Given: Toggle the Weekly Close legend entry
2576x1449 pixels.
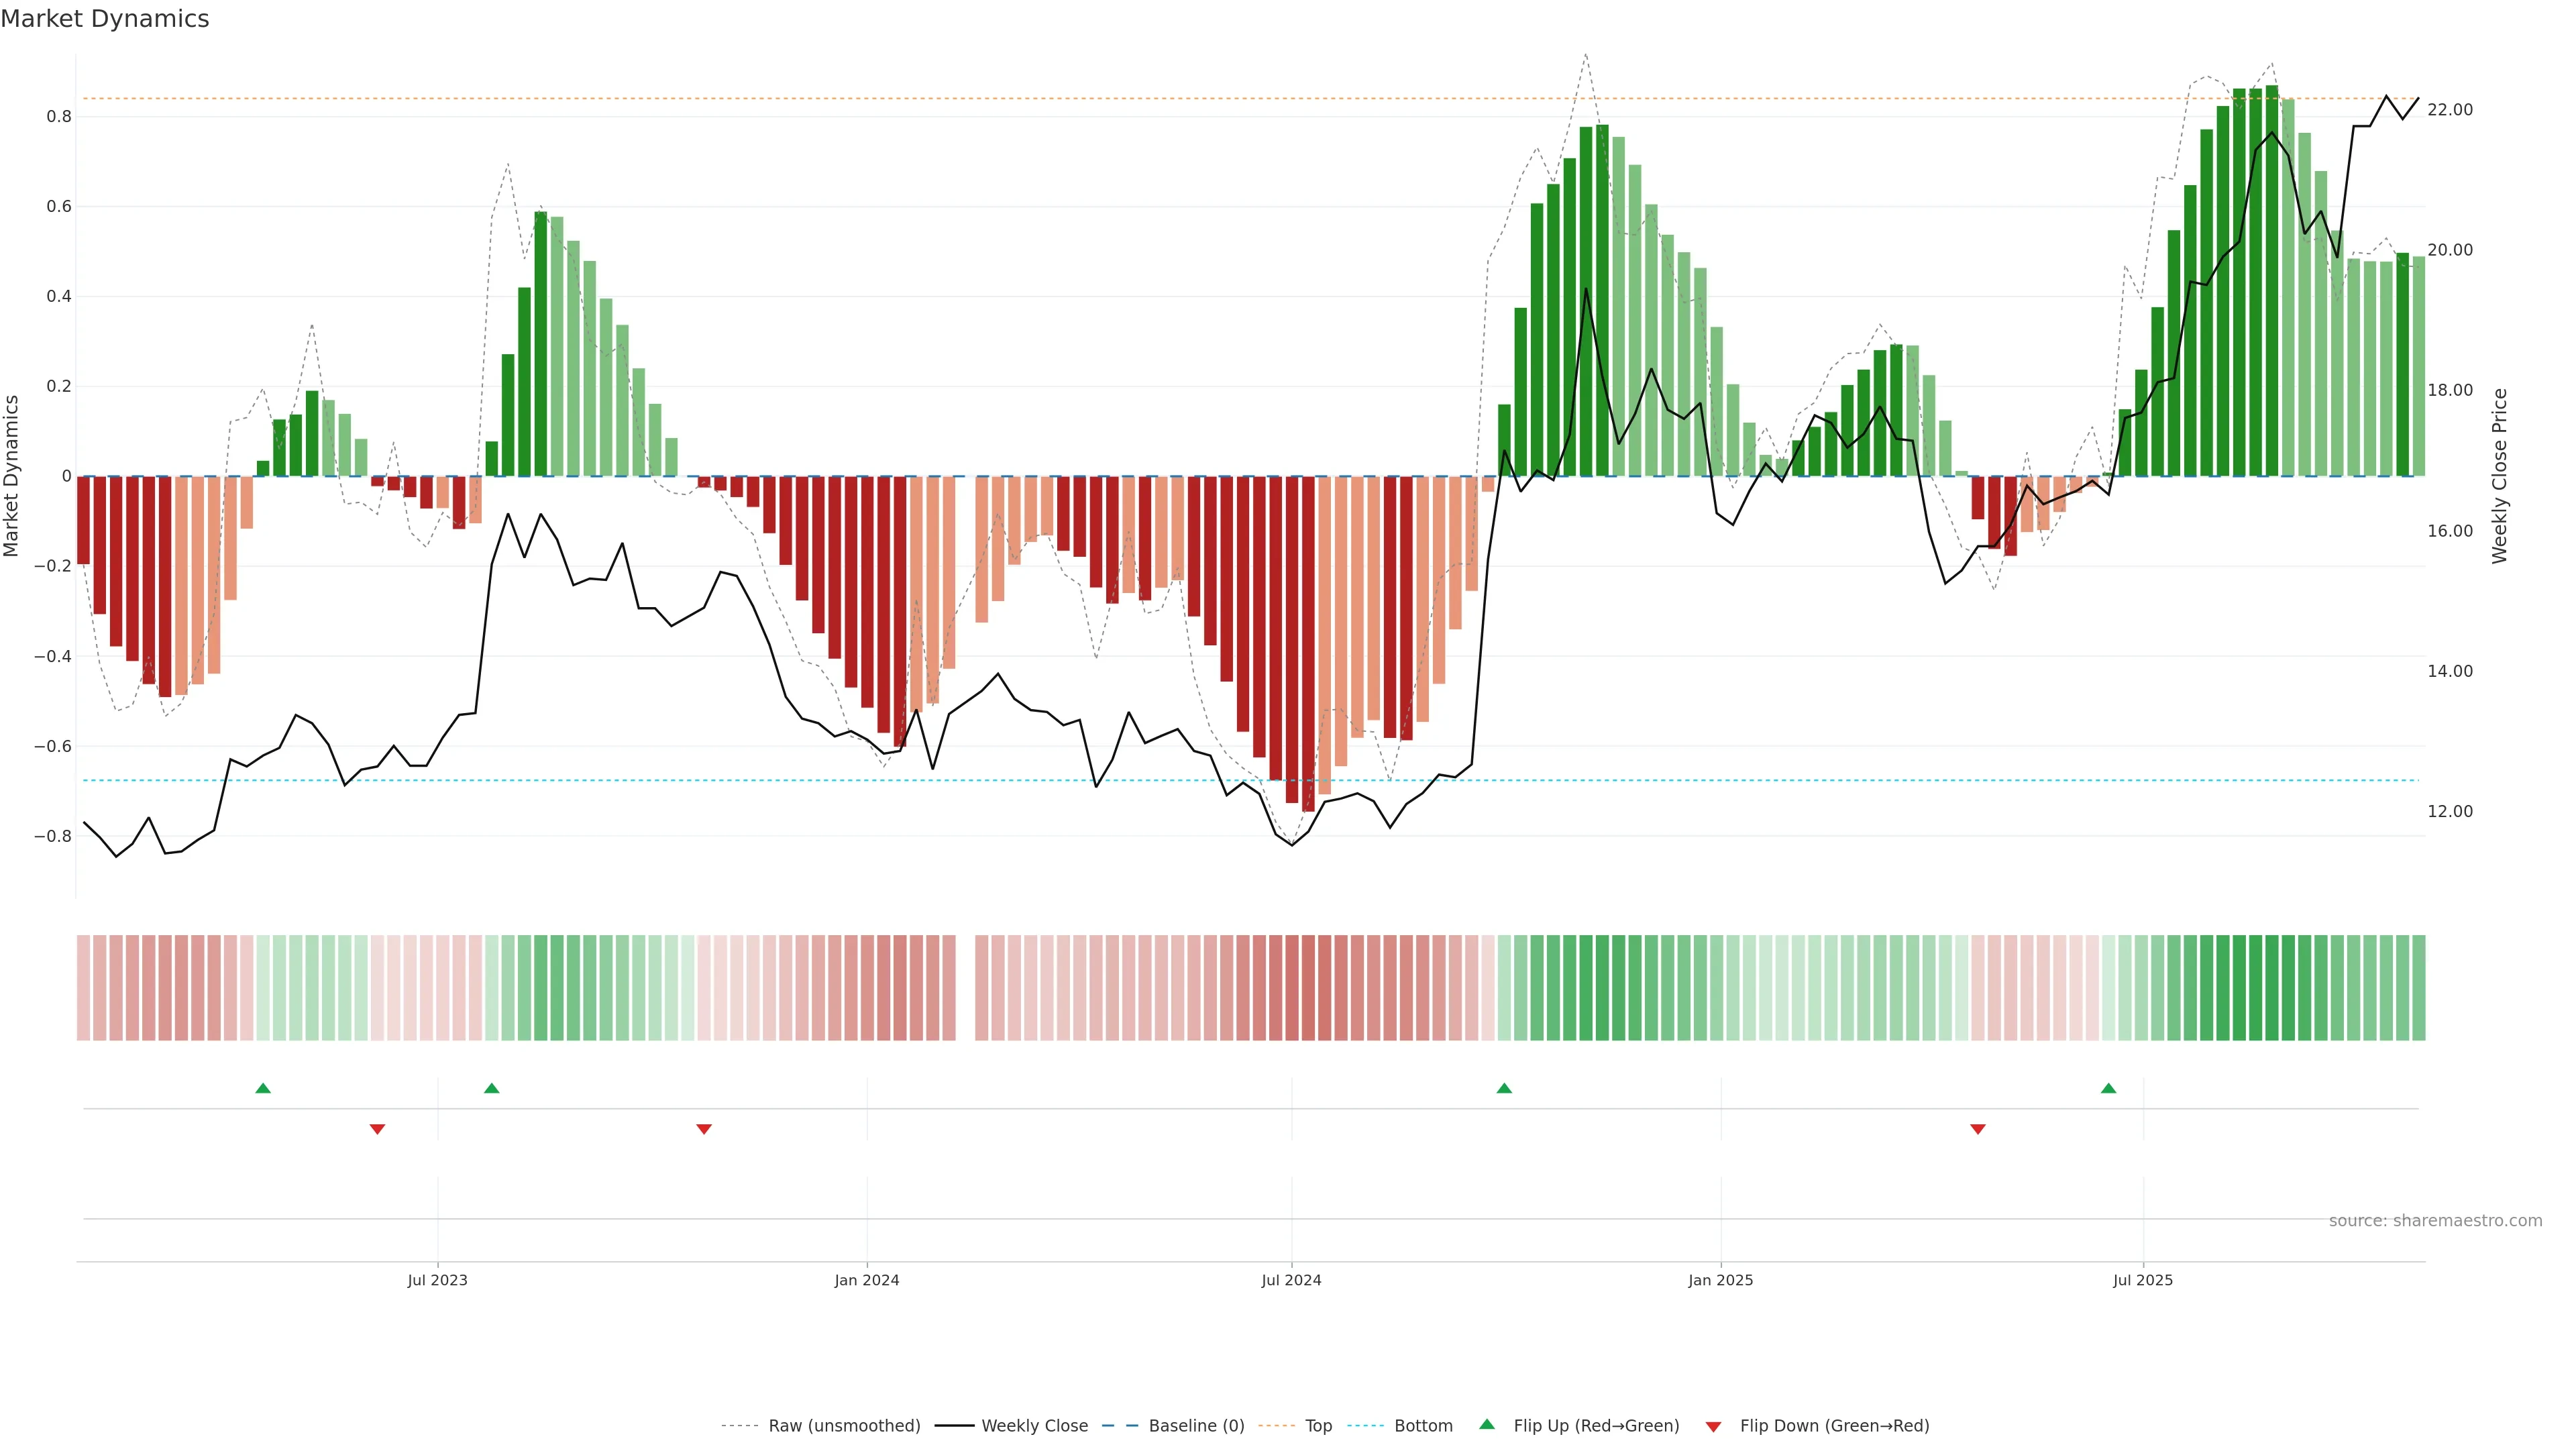Looking at the screenshot, I should tap(1034, 1426).
